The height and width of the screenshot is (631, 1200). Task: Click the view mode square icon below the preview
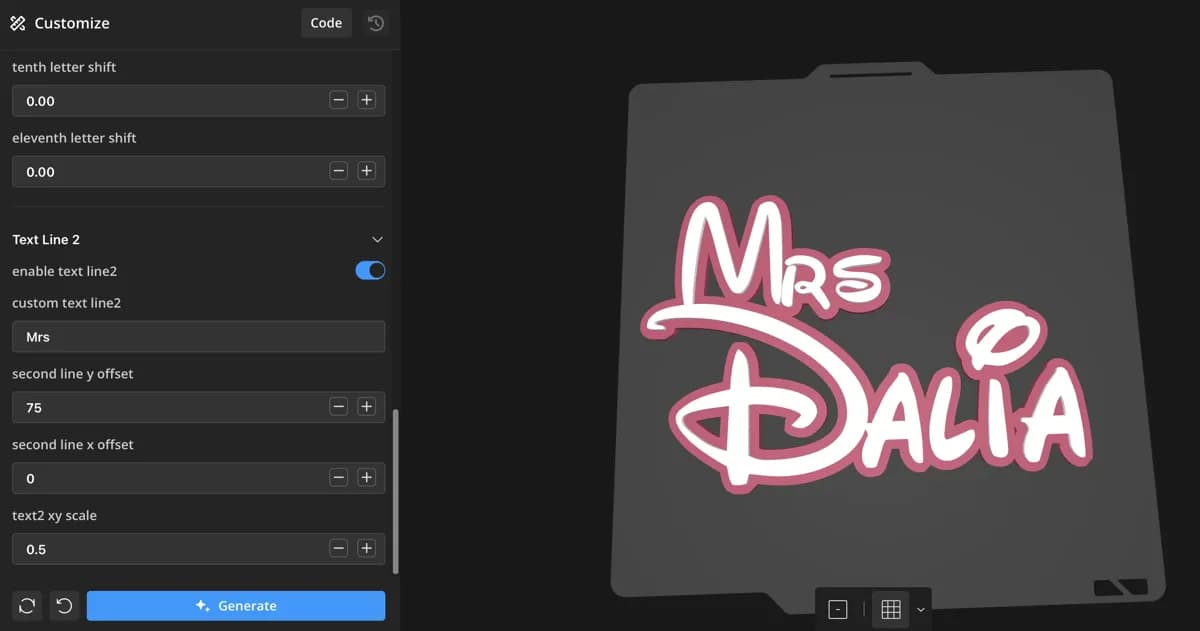[838, 609]
